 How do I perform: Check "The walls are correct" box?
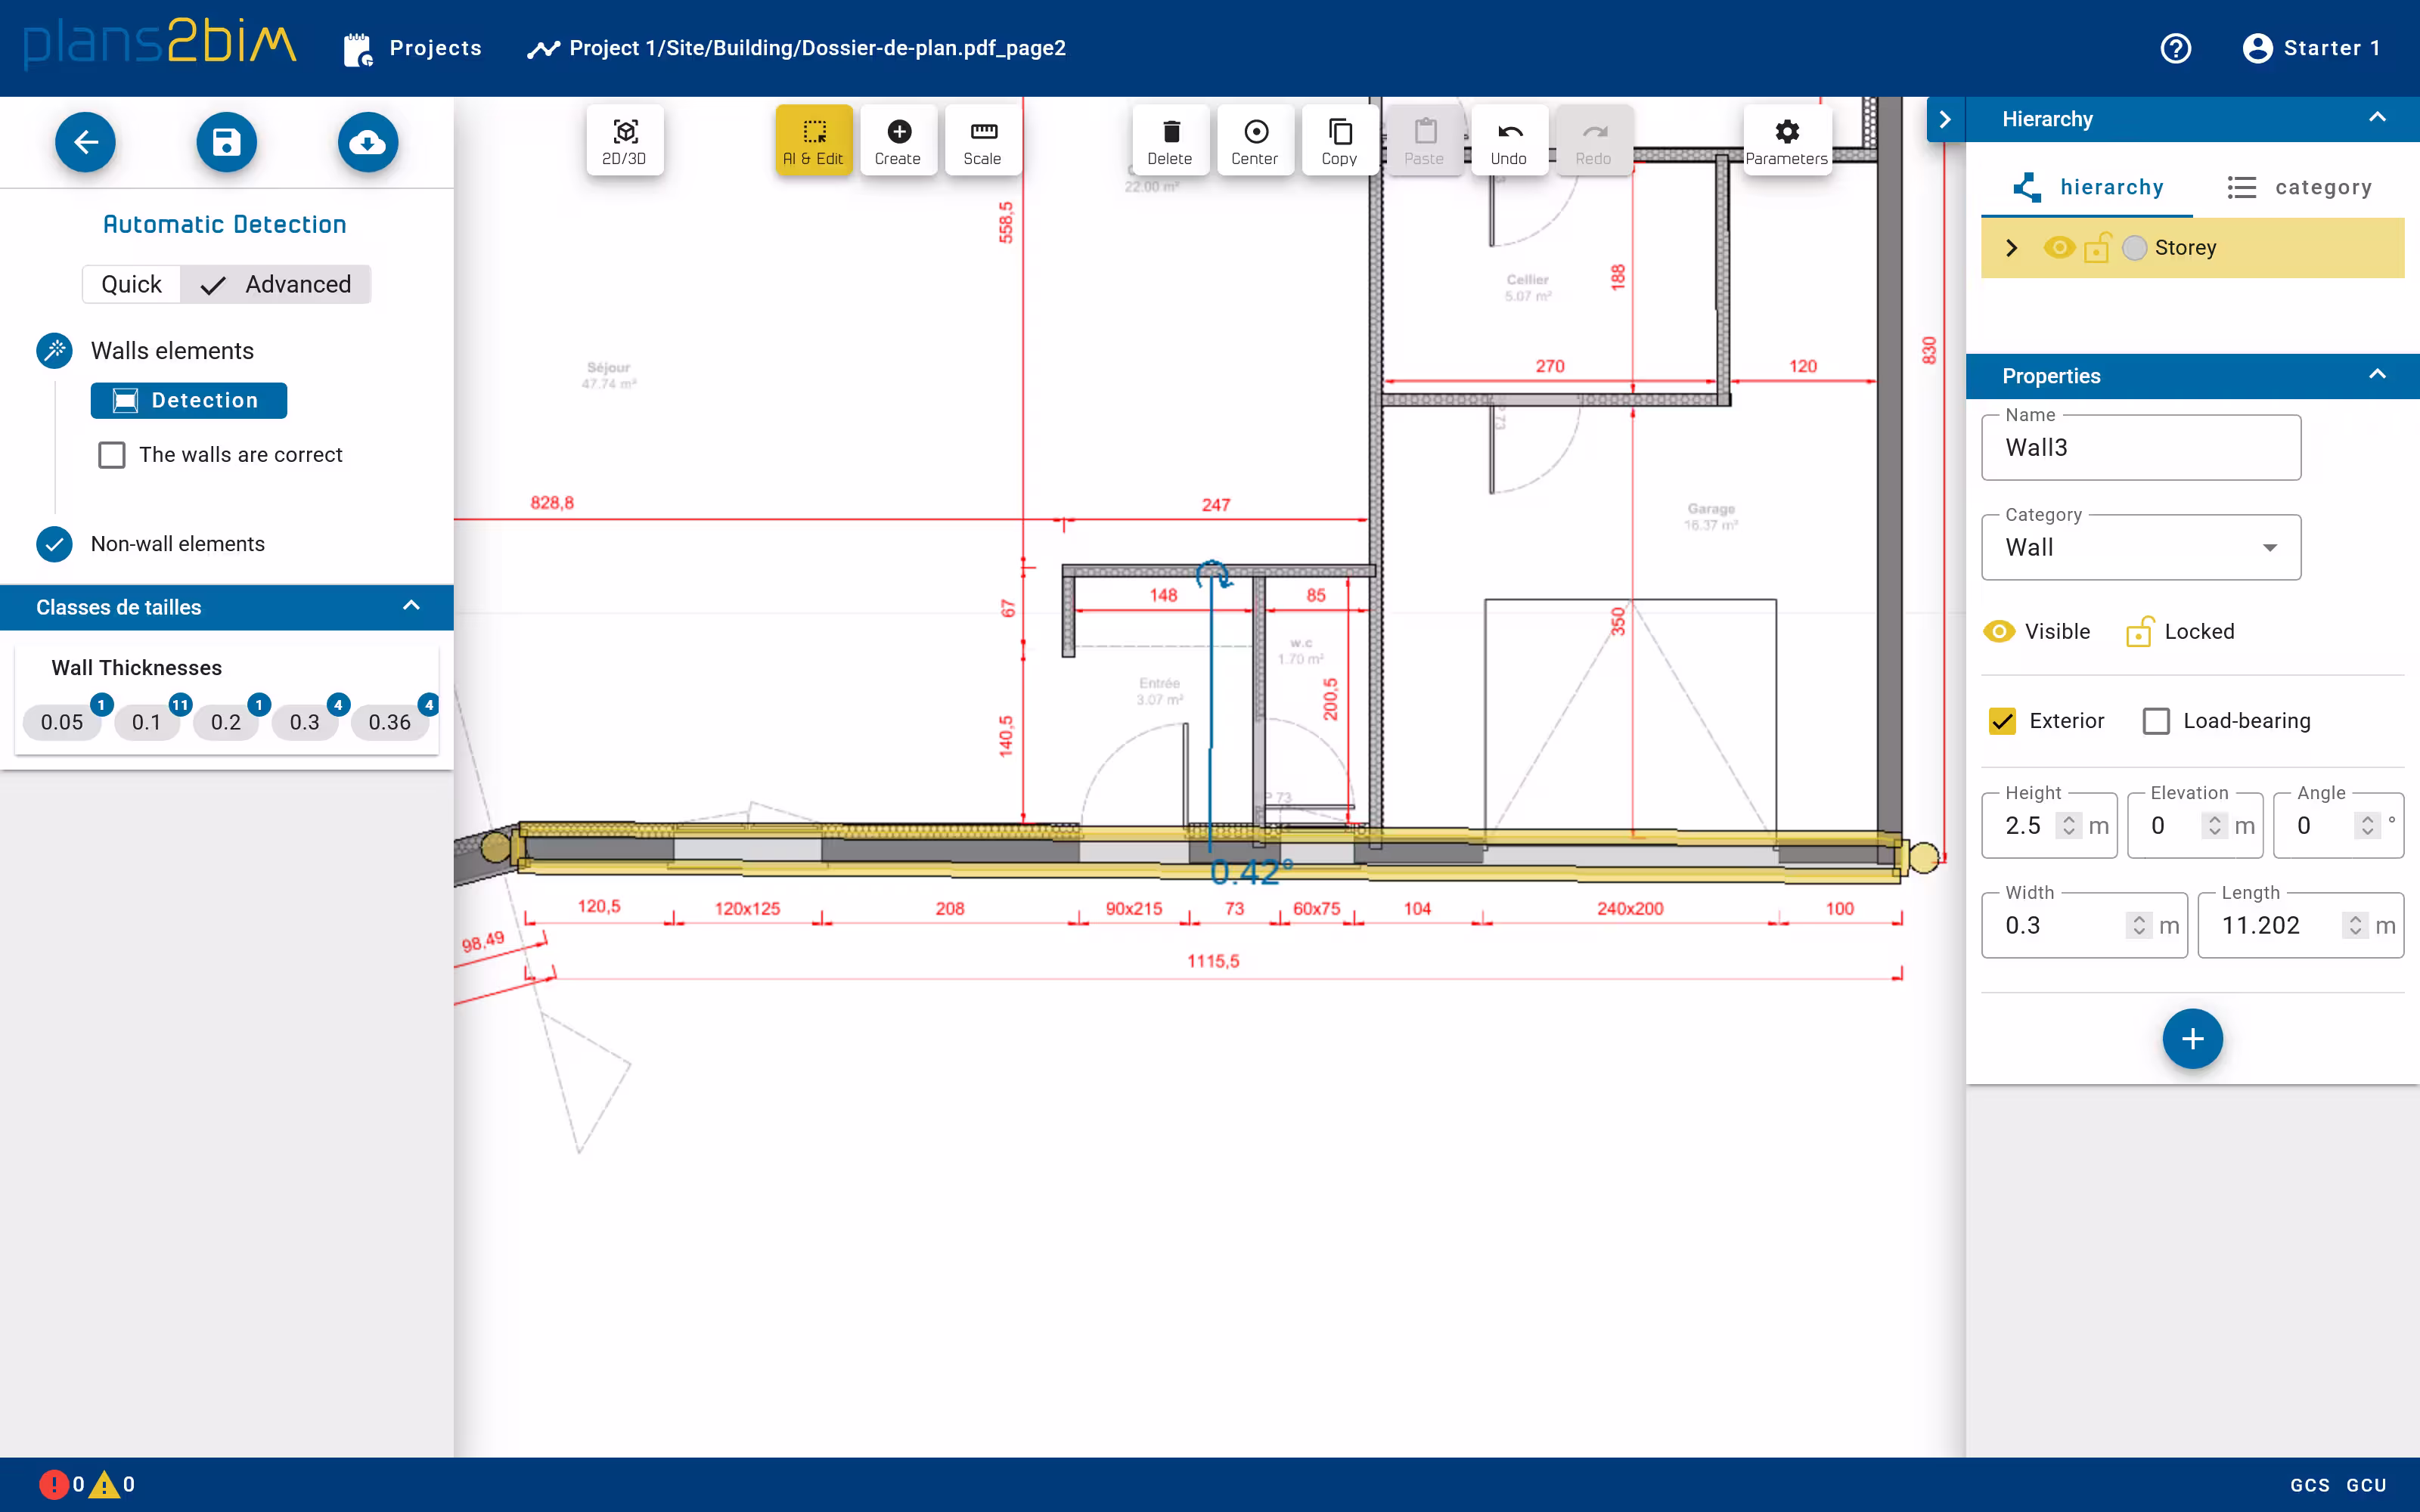[x=112, y=455]
